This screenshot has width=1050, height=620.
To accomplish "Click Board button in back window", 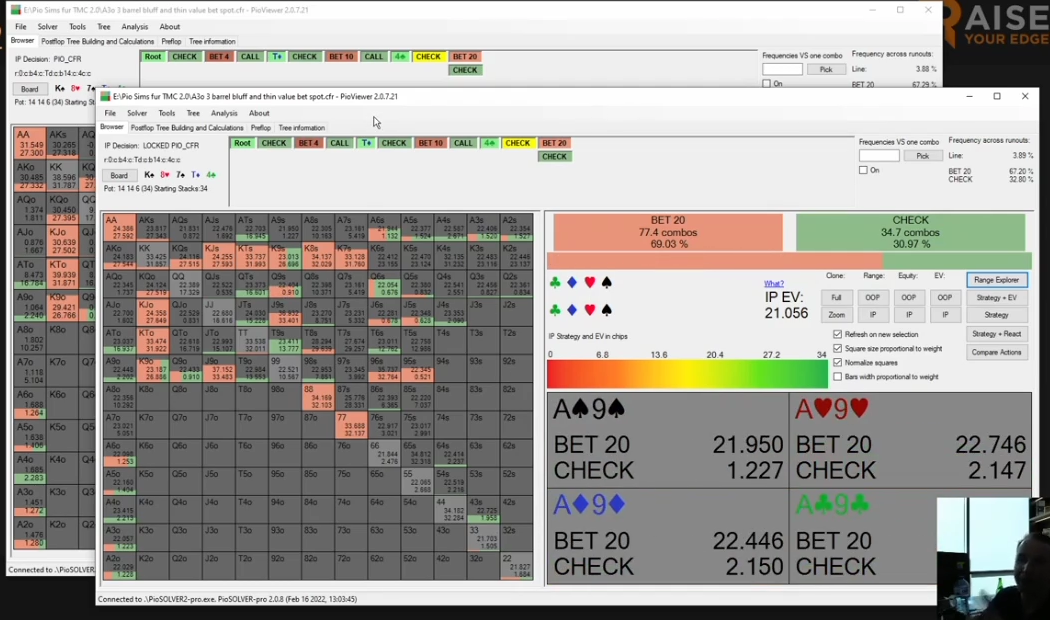I will click(x=29, y=89).
